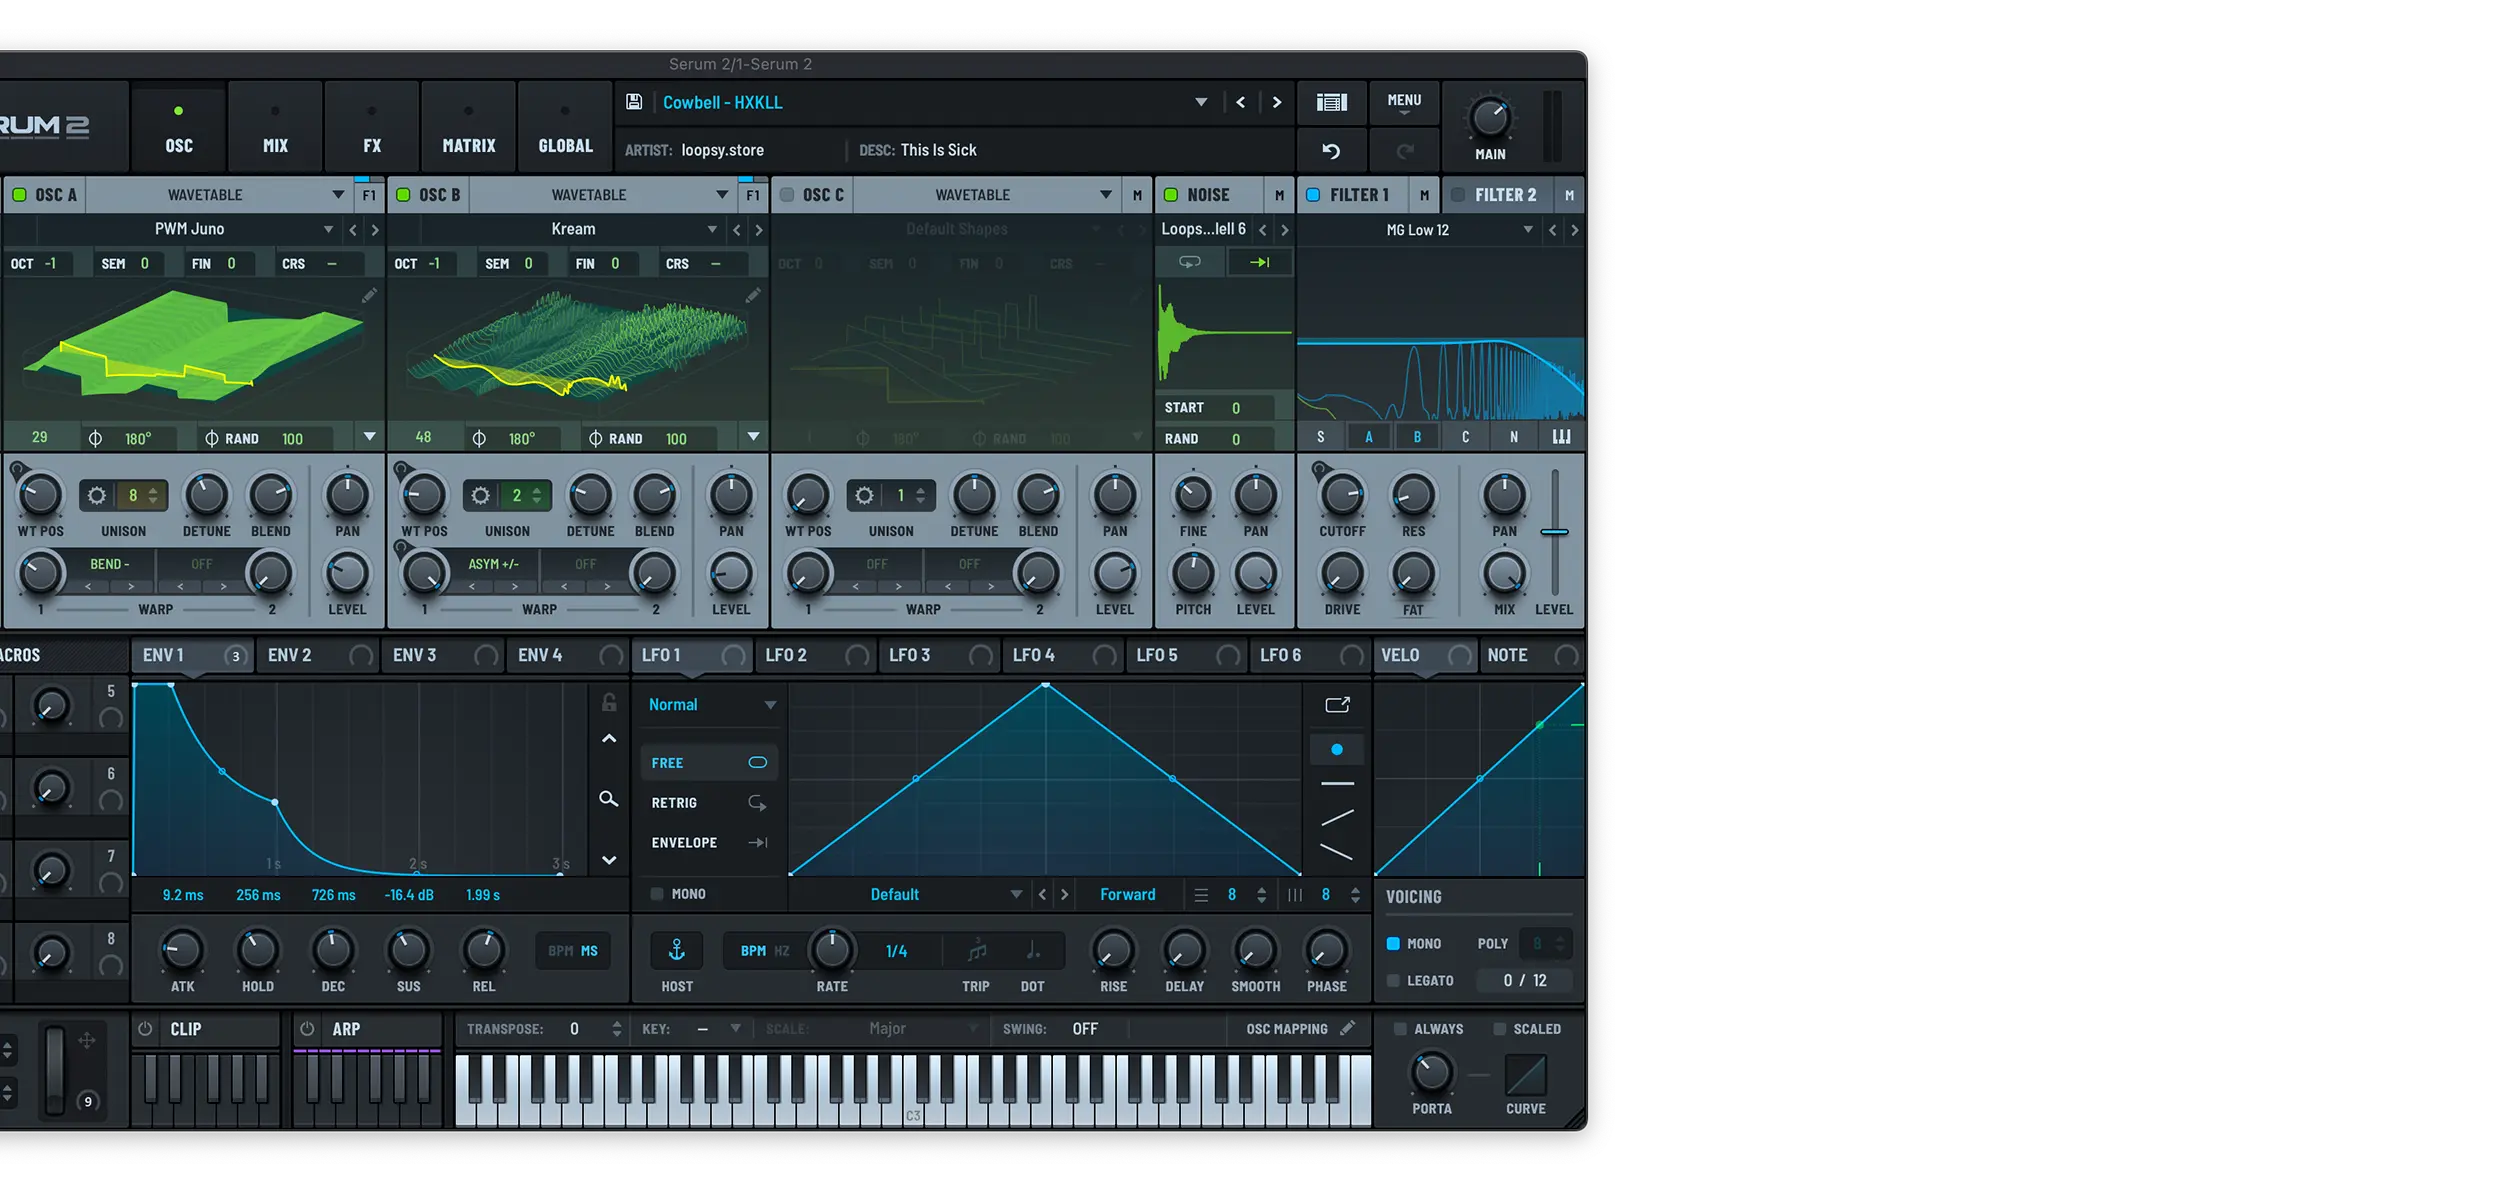The width and height of the screenshot is (2500, 1200).
Task: Open OSC A unison settings gear
Action: pos(97,495)
